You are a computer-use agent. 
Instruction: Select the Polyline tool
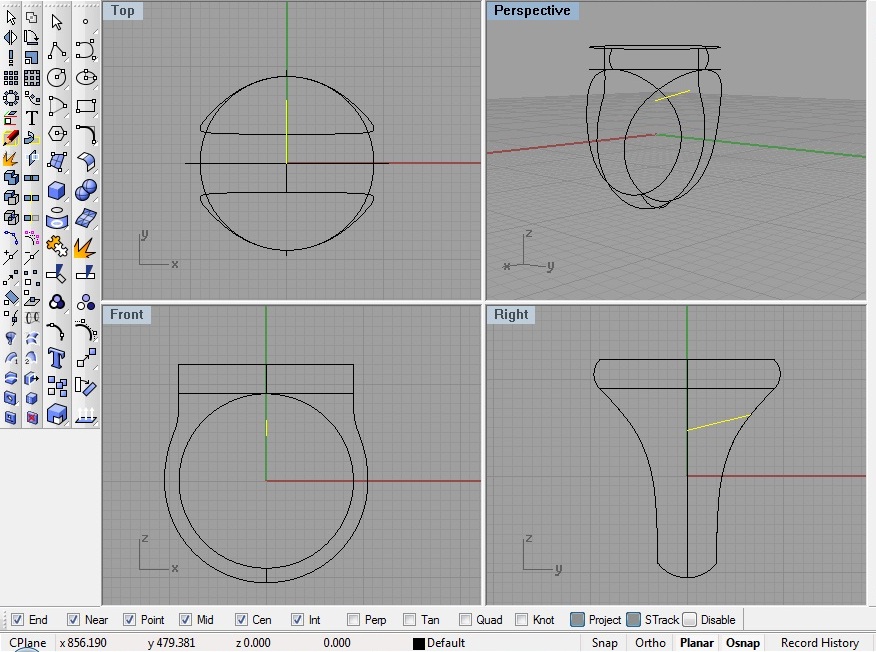(56, 51)
